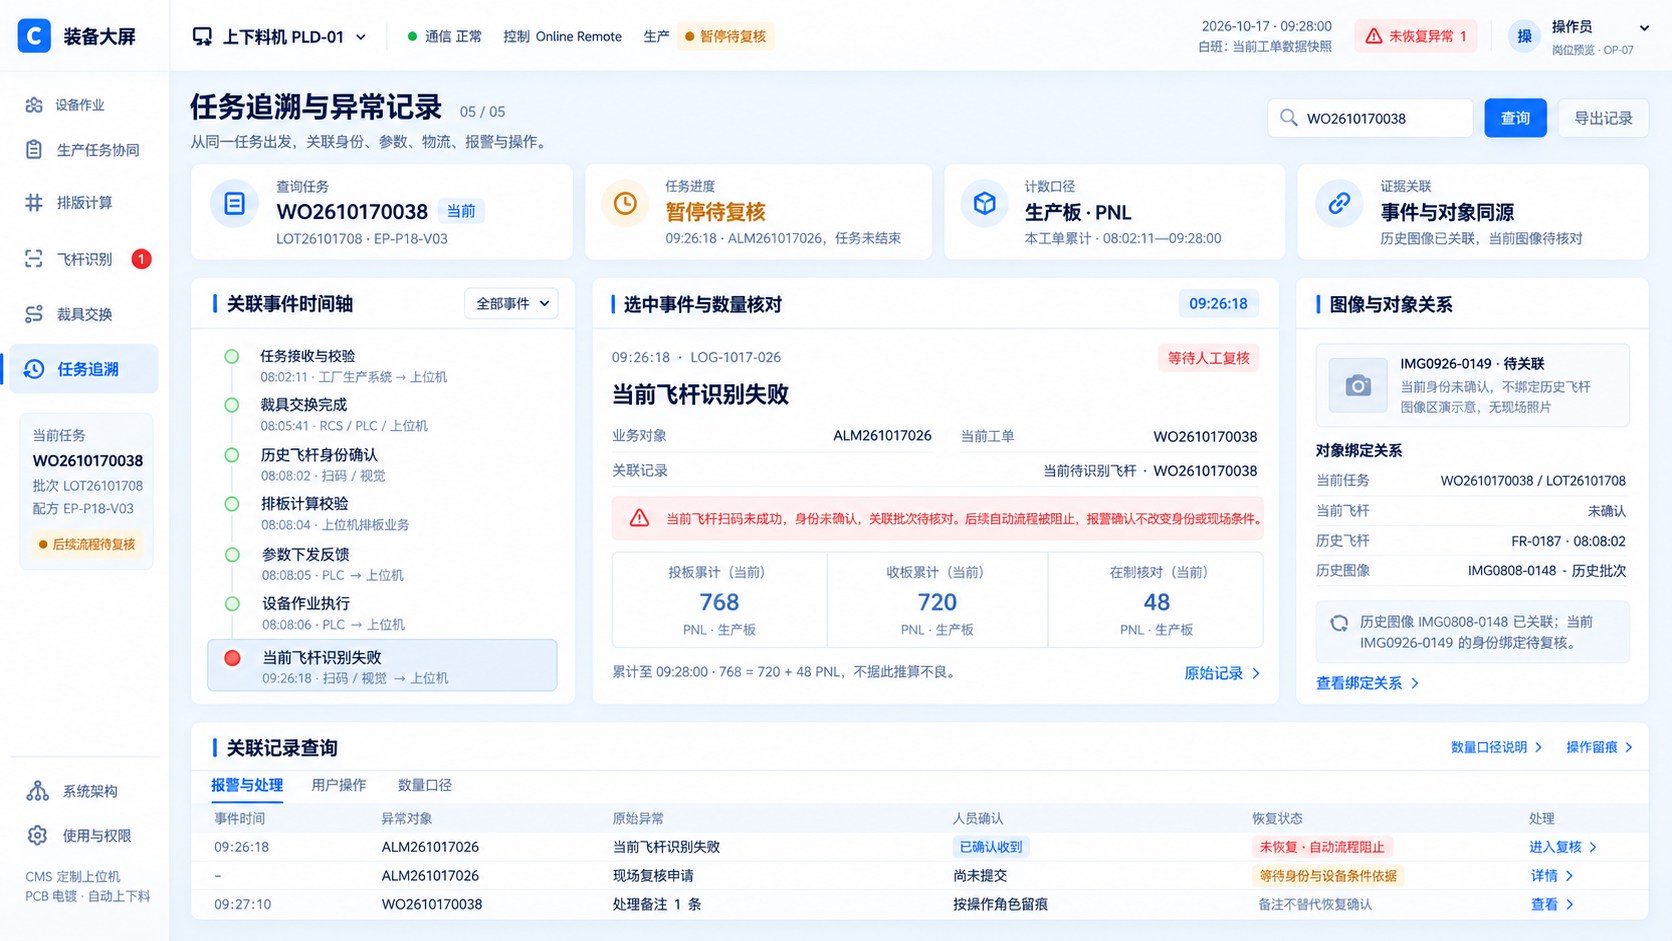Screen dimensions: 1672x941
Task: Open 飞杆识别 scan icon
Action: tap(34, 259)
